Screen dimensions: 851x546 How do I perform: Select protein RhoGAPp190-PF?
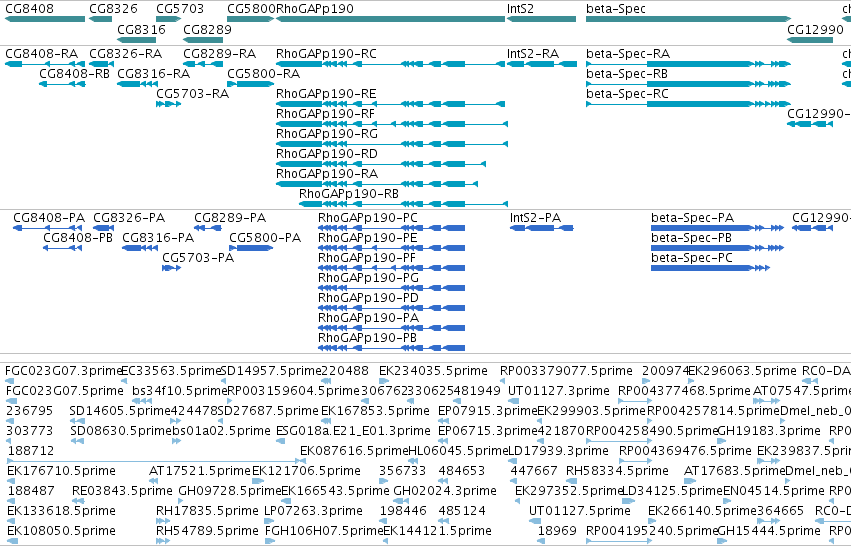[391, 268]
